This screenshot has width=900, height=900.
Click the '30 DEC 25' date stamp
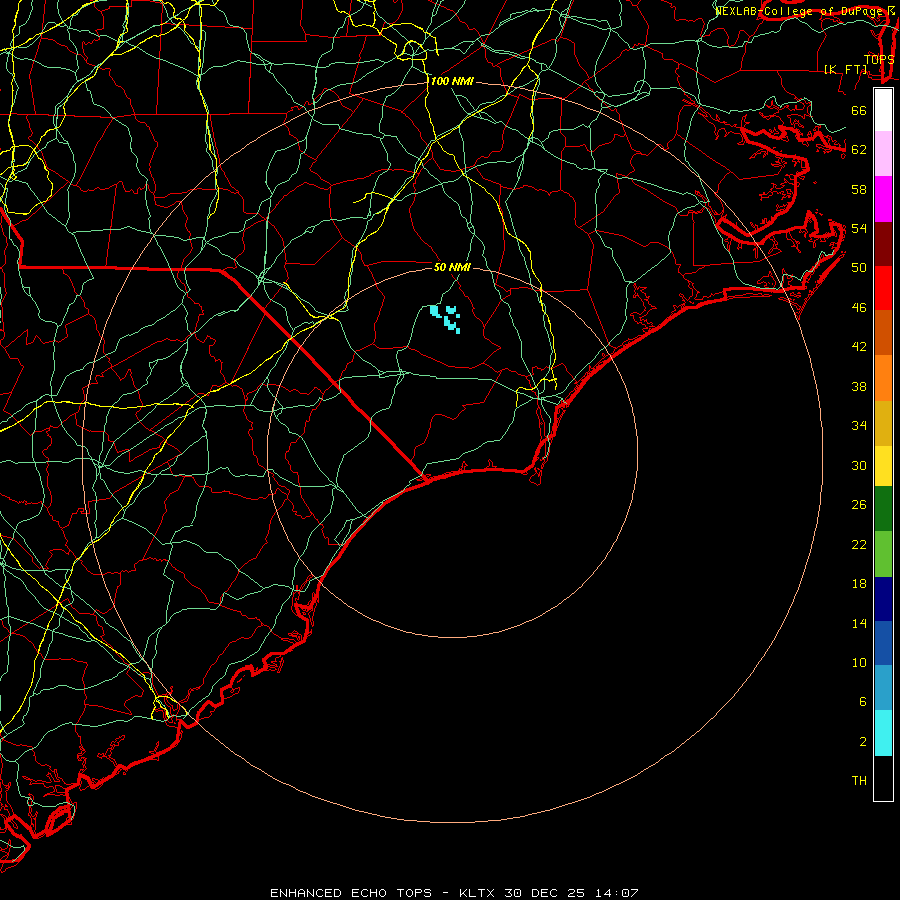pyautogui.click(x=545, y=893)
